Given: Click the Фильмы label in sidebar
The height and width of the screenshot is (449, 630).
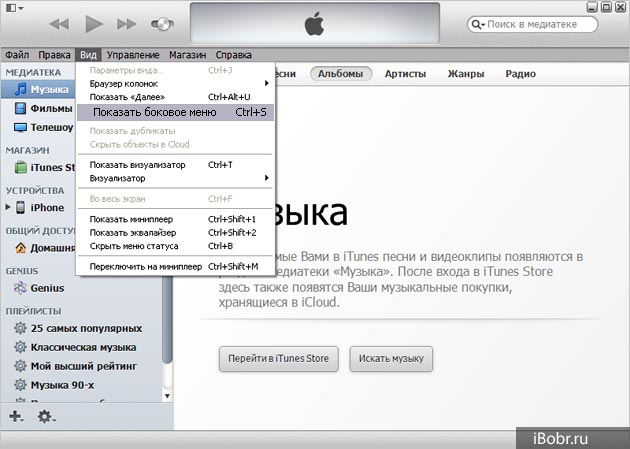Looking at the screenshot, I should click(x=51, y=108).
